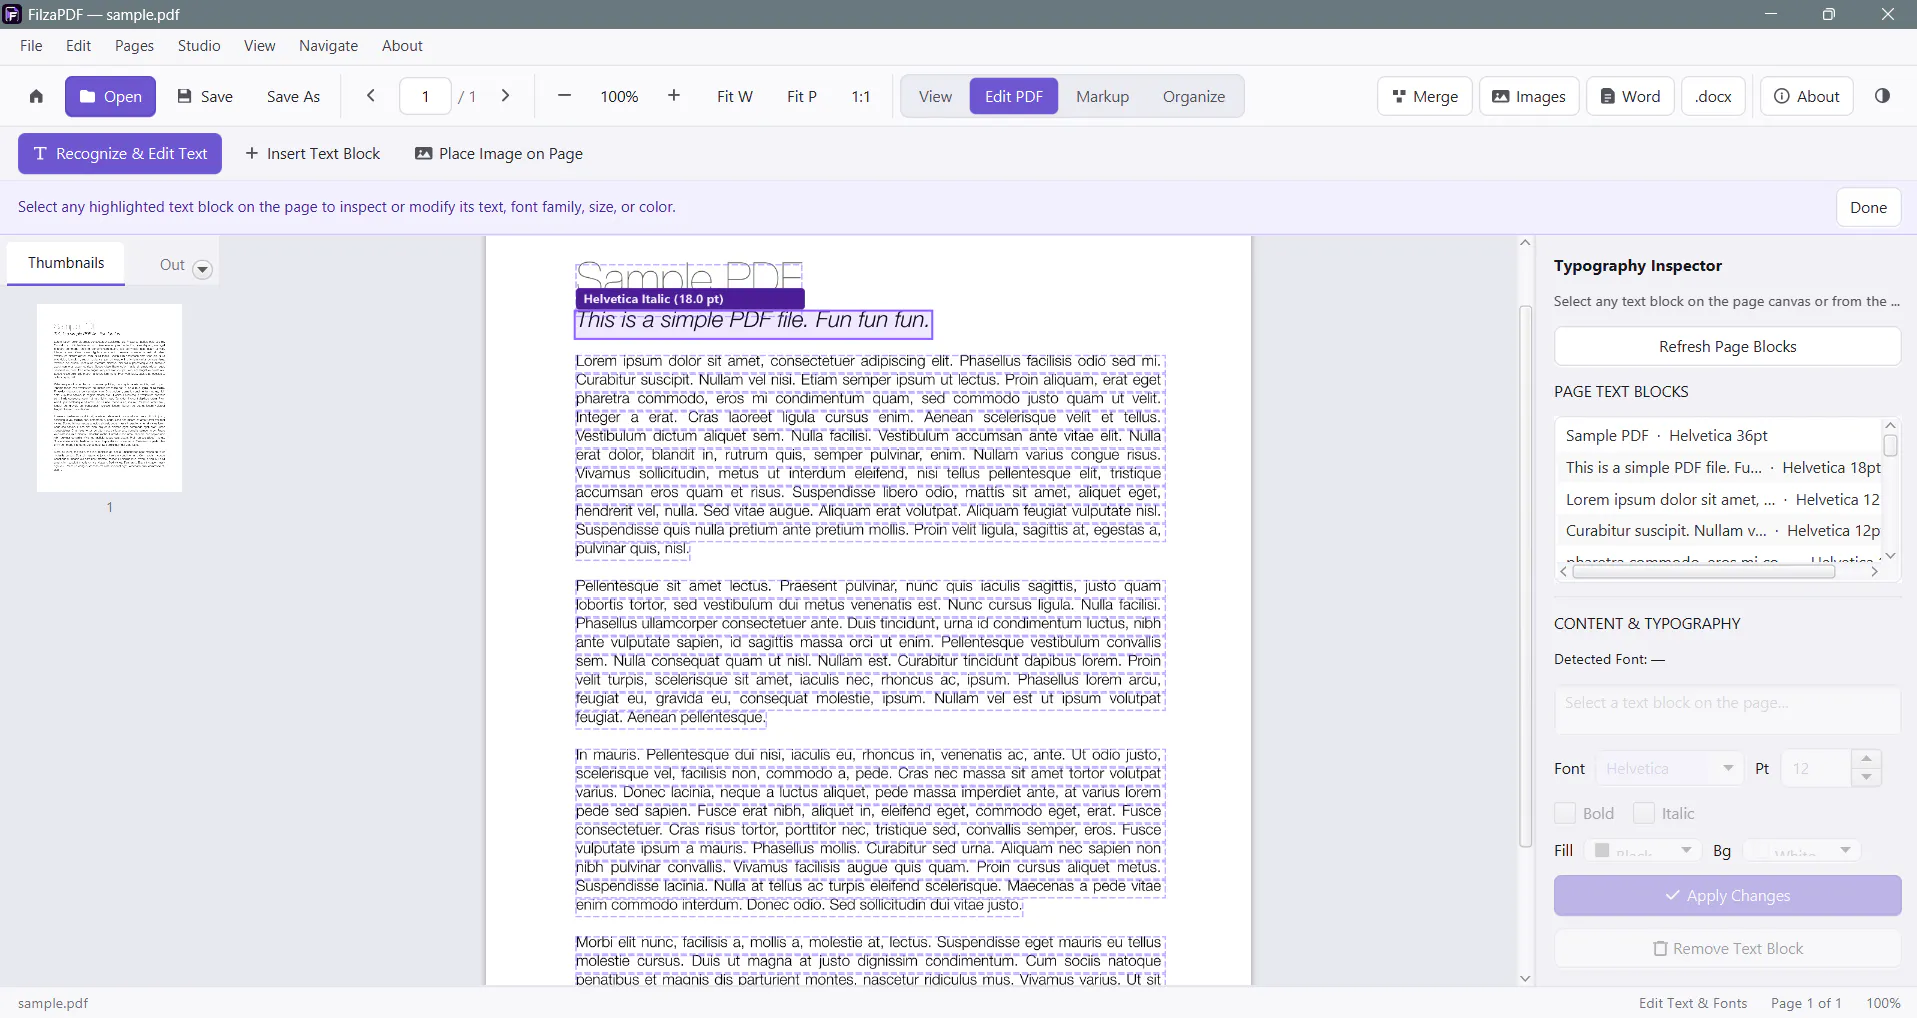Convert to Word with Word button

[x=1630, y=96]
